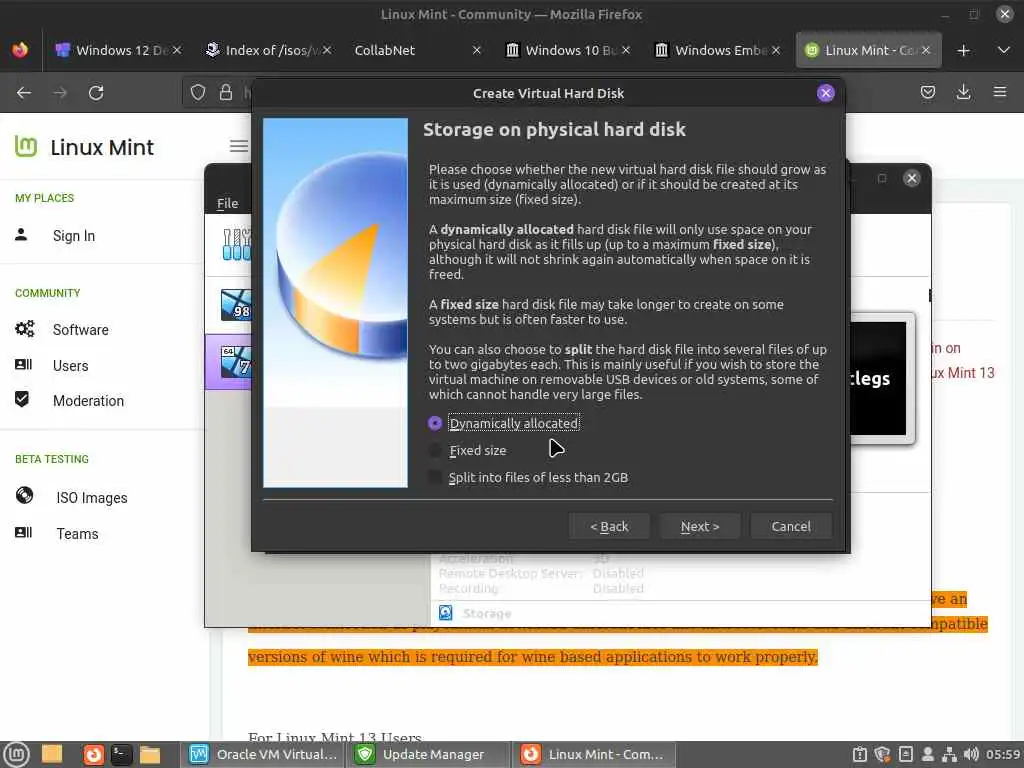Open the Users page in sidebar
Viewport: 1024px width, 768px height.
70,366
